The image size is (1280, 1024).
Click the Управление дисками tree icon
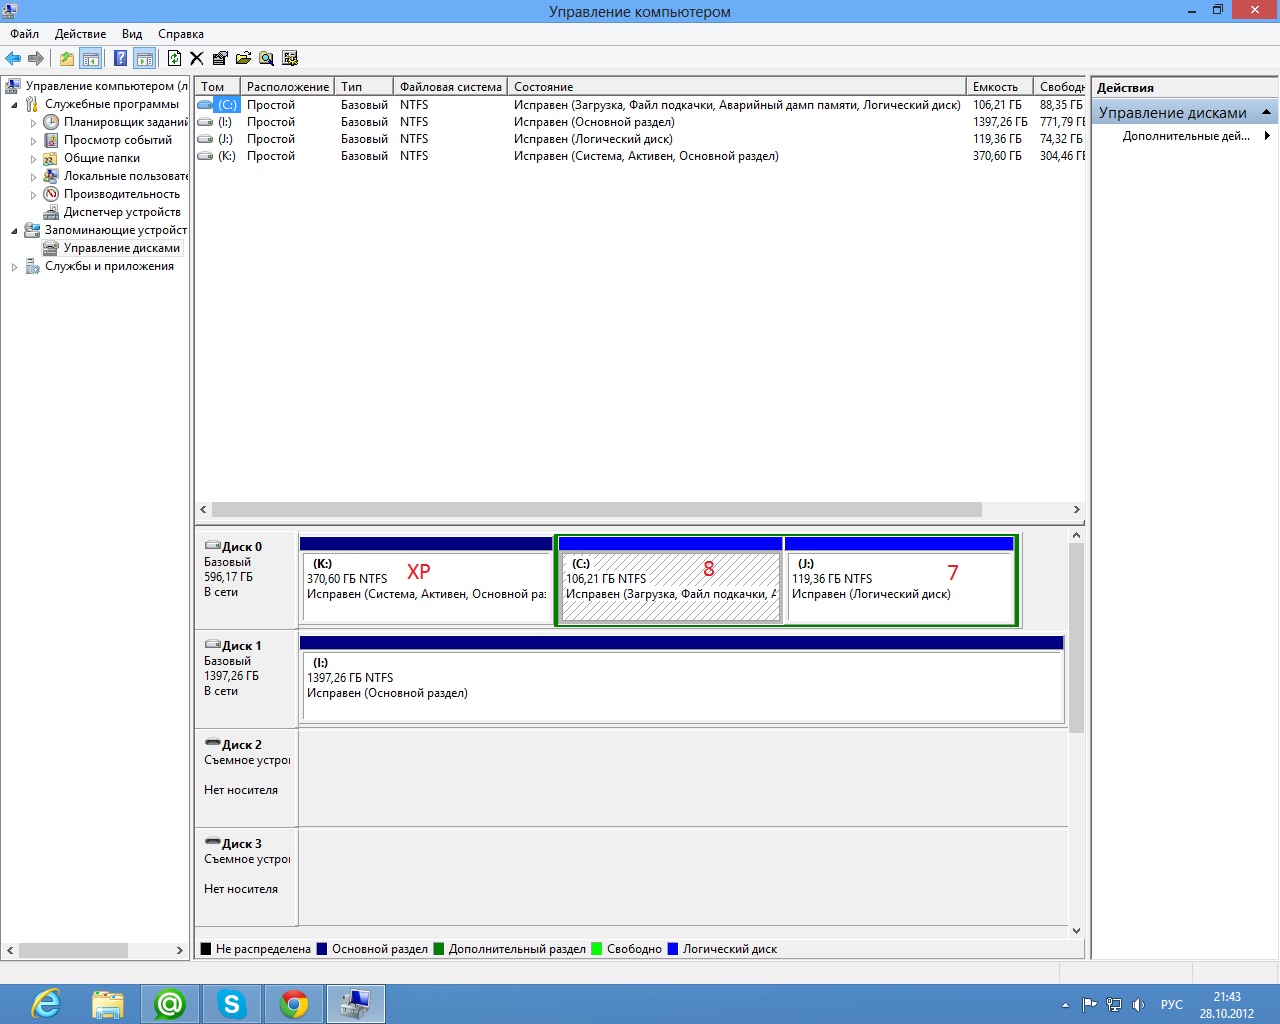coord(51,248)
